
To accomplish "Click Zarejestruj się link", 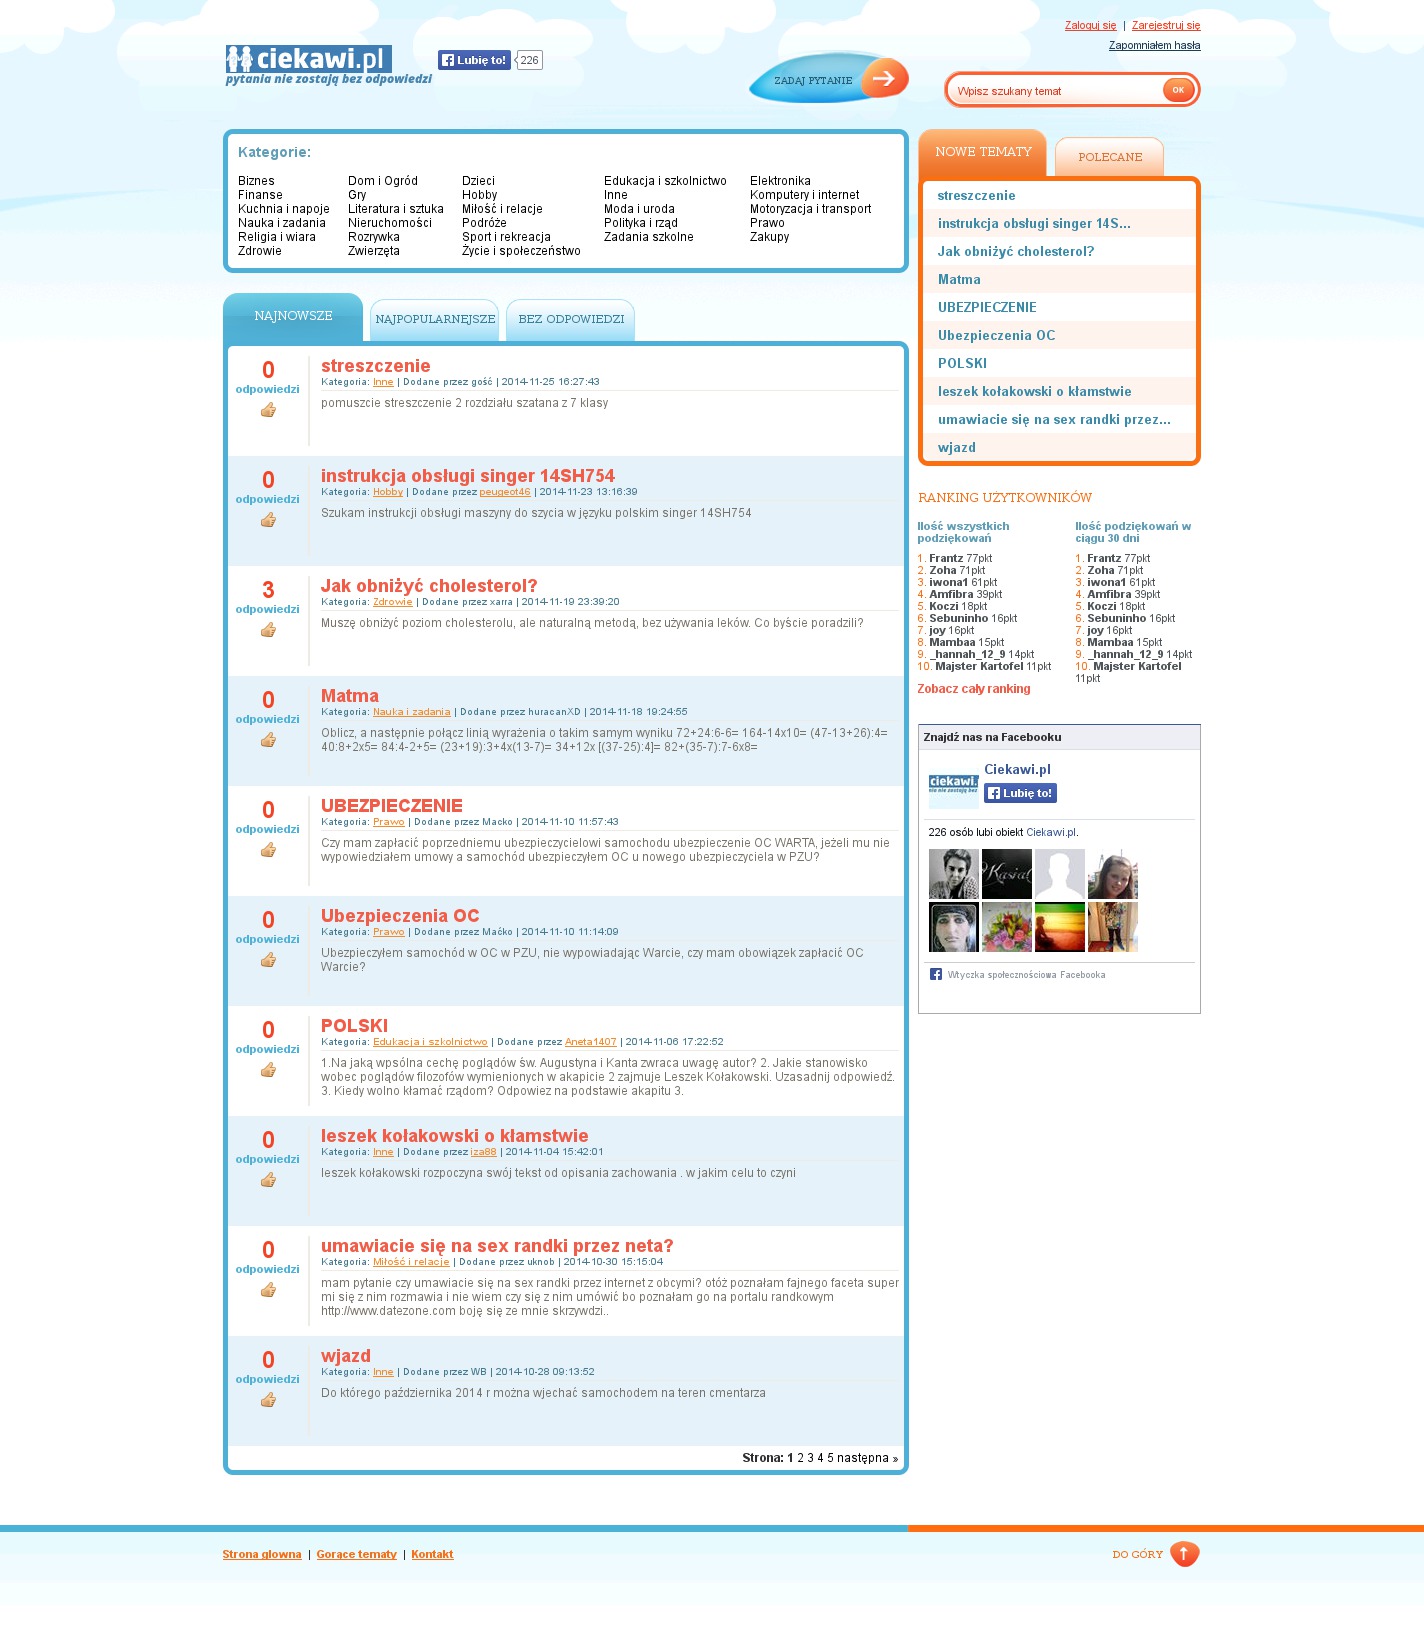I will click(1165, 26).
